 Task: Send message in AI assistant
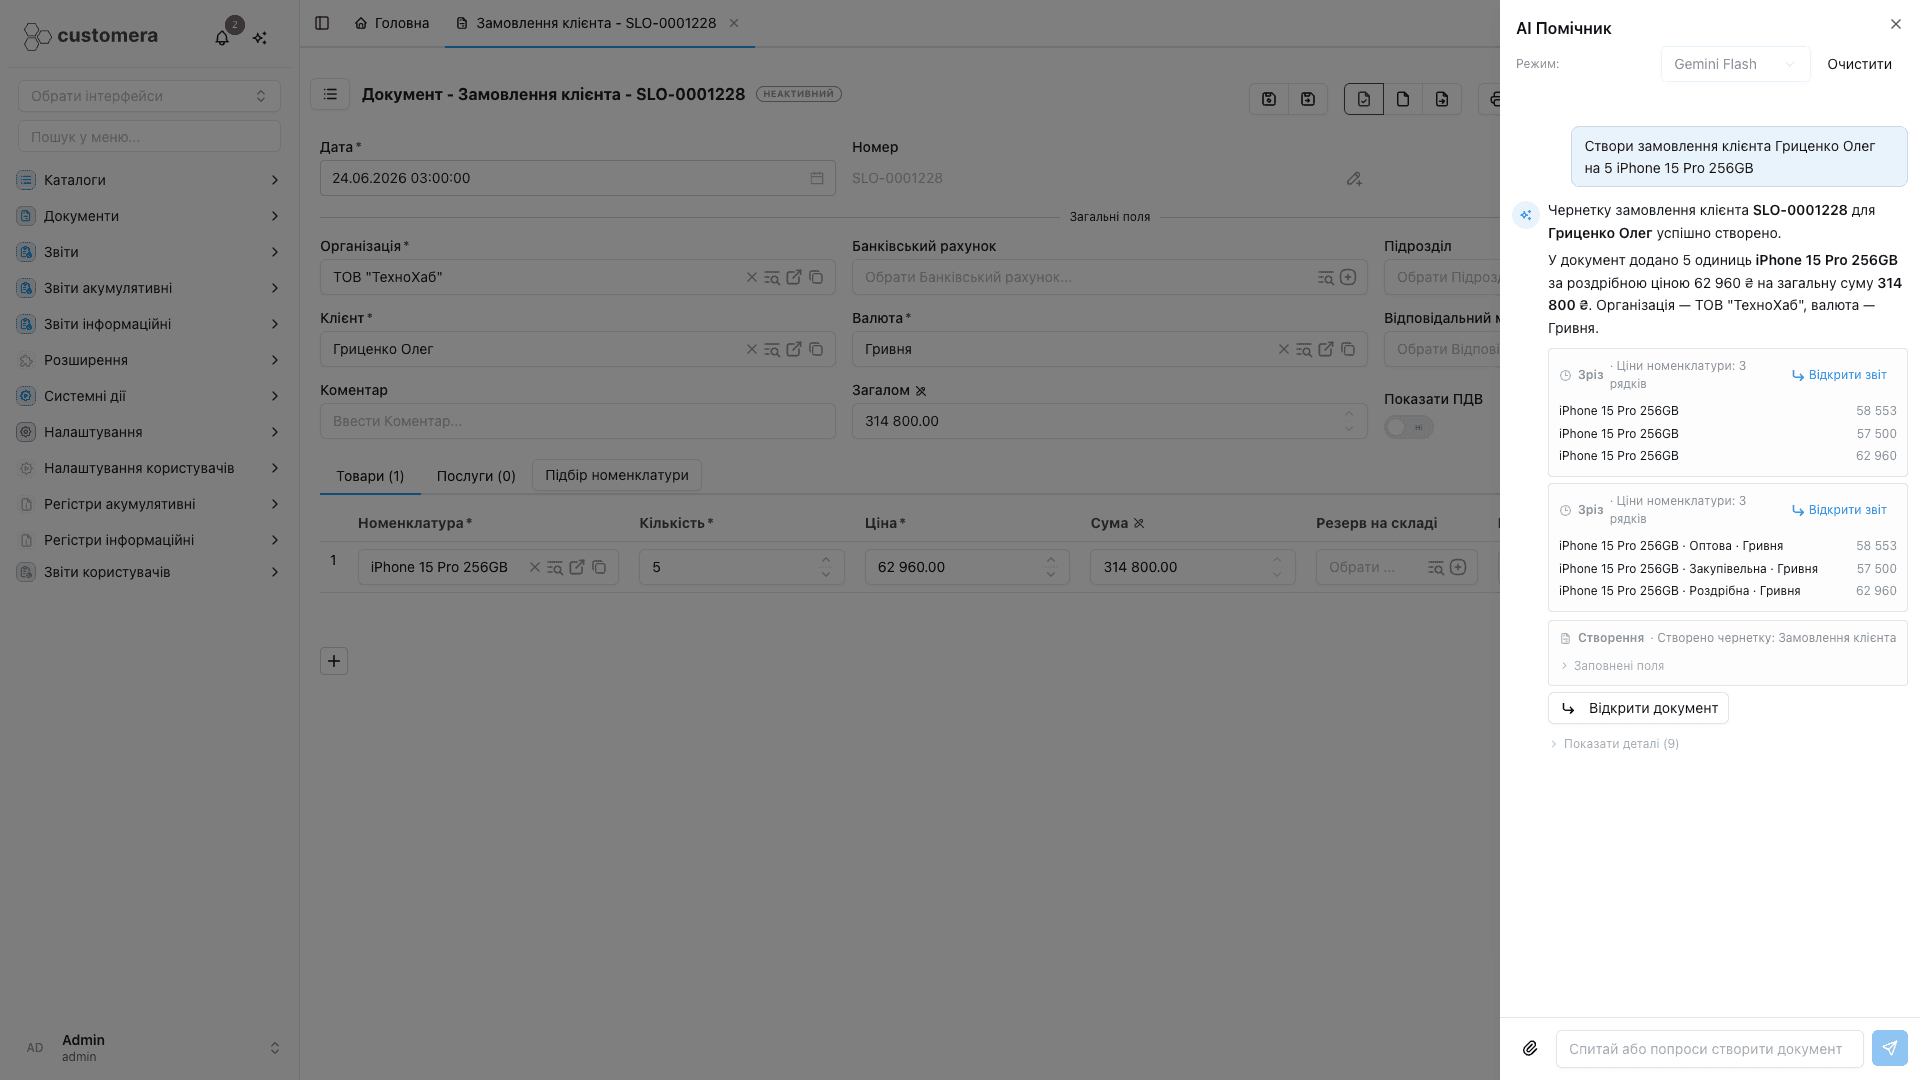pos(1889,1048)
